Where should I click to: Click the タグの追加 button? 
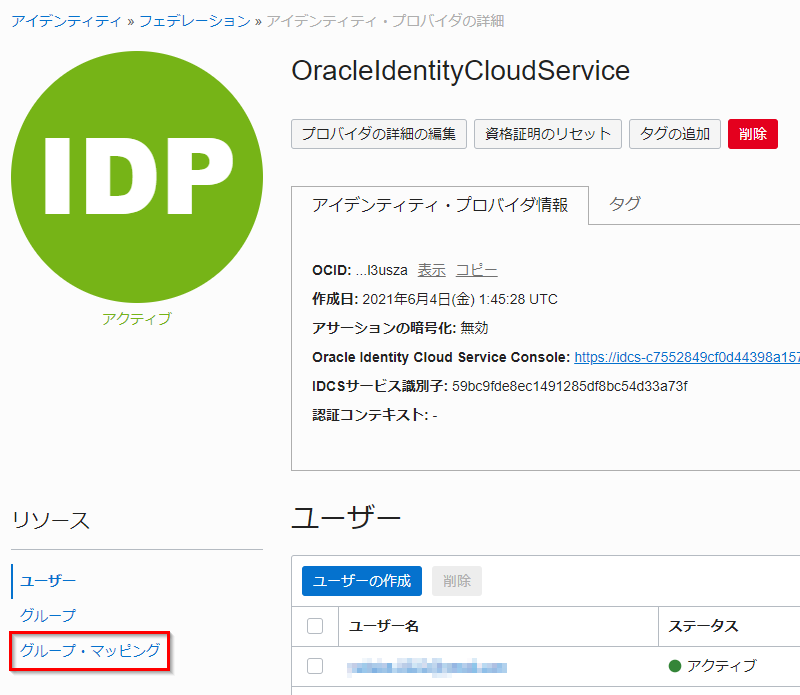tap(675, 134)
